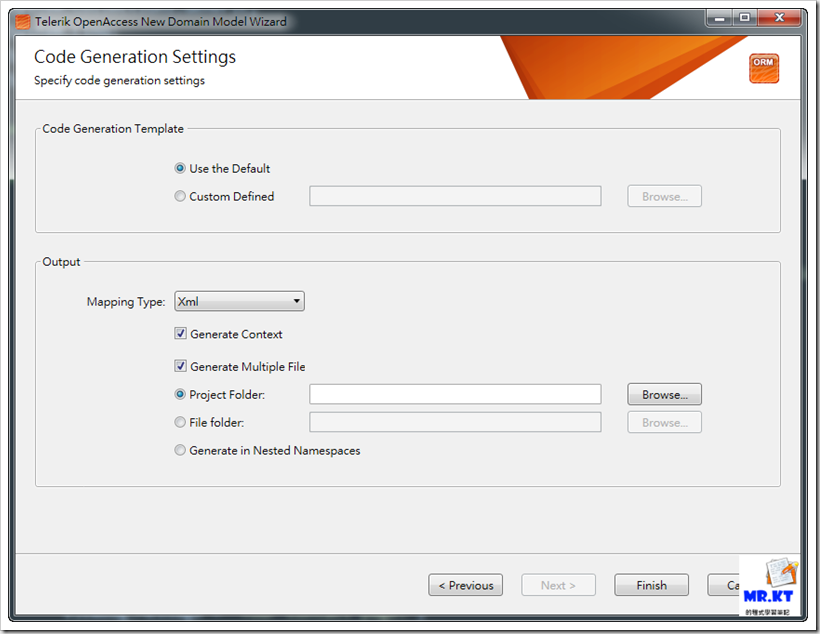This screenshot has width=820, height=634.
Task: Close the Domain Model Wizard window
Action: click(779, 18)
